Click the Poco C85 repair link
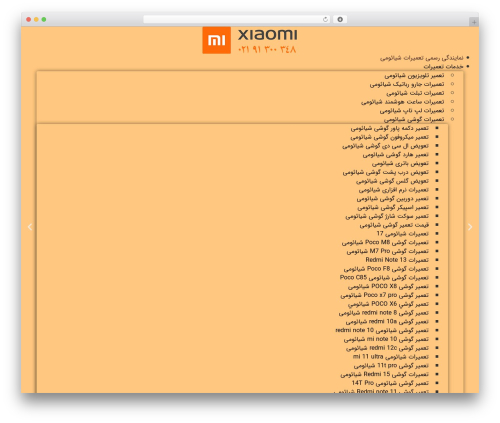The width and height of the screenshot is (500, 423). coord(384,278)
